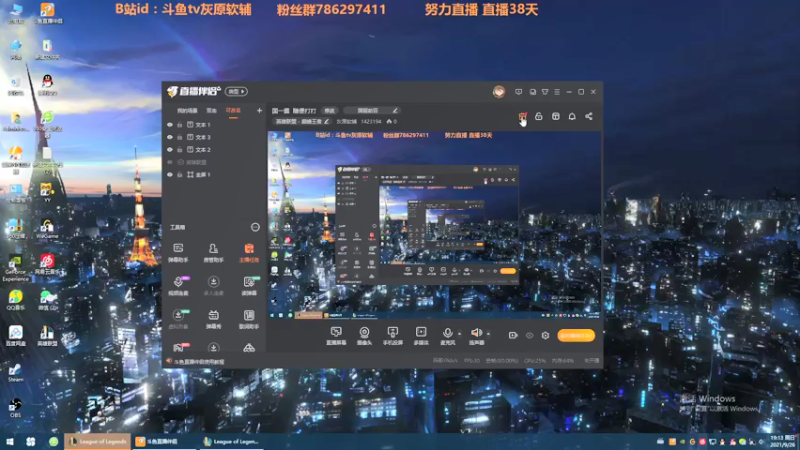The width and height of the screenshot is (800, 450).
Task: Hide the 全屏 1 source layer
Action: tap(170, 174)
